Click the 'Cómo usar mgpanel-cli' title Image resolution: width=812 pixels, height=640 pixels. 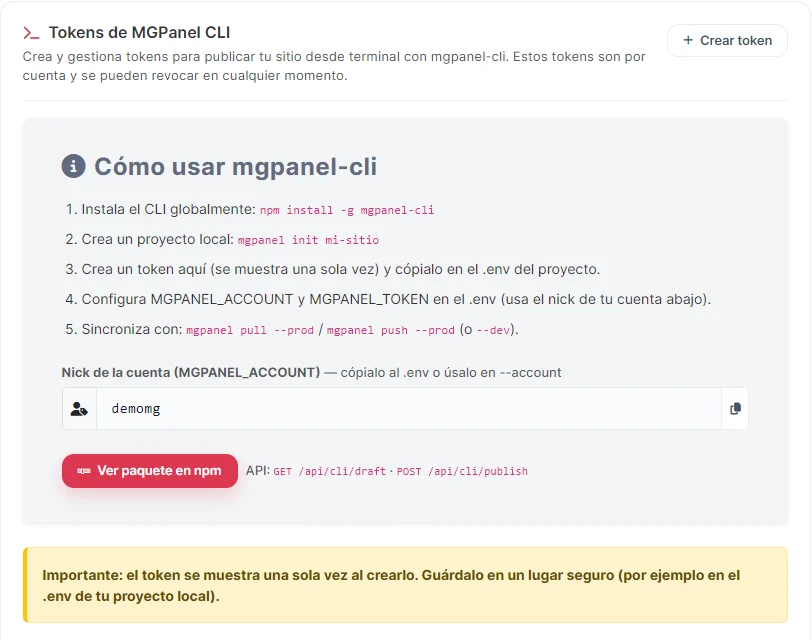(235, 166)
